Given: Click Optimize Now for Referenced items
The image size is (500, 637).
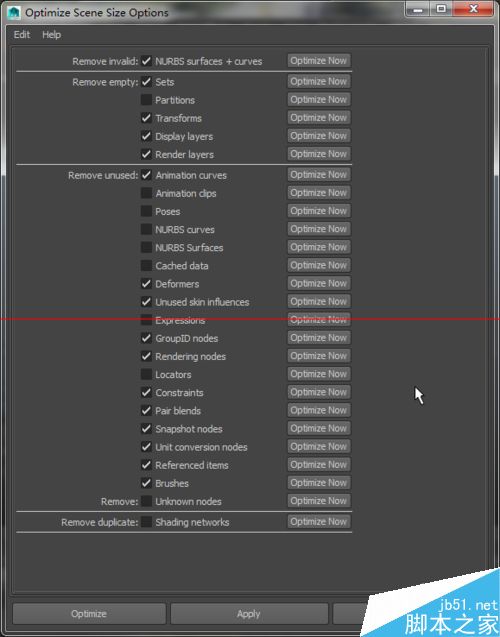Looking at the screenshot, I should pyautogui.click(x=319, y=465).
